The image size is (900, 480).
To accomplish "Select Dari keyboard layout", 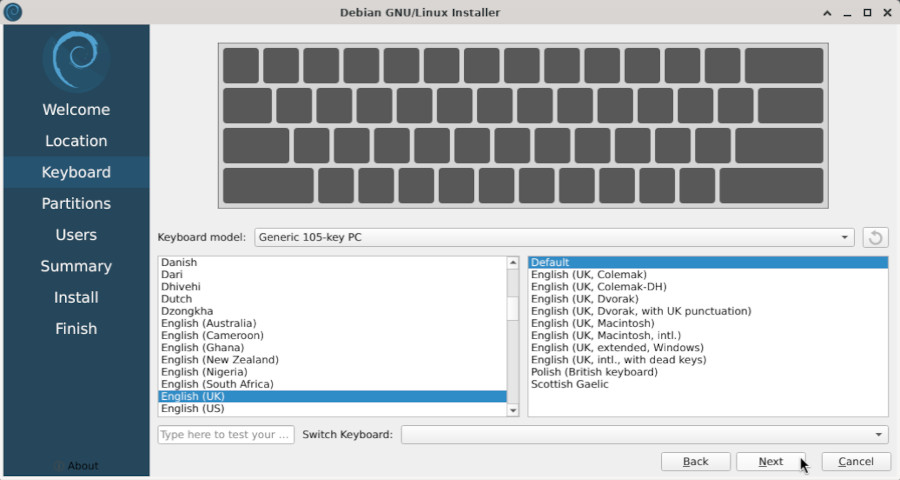I will (332, 274).
